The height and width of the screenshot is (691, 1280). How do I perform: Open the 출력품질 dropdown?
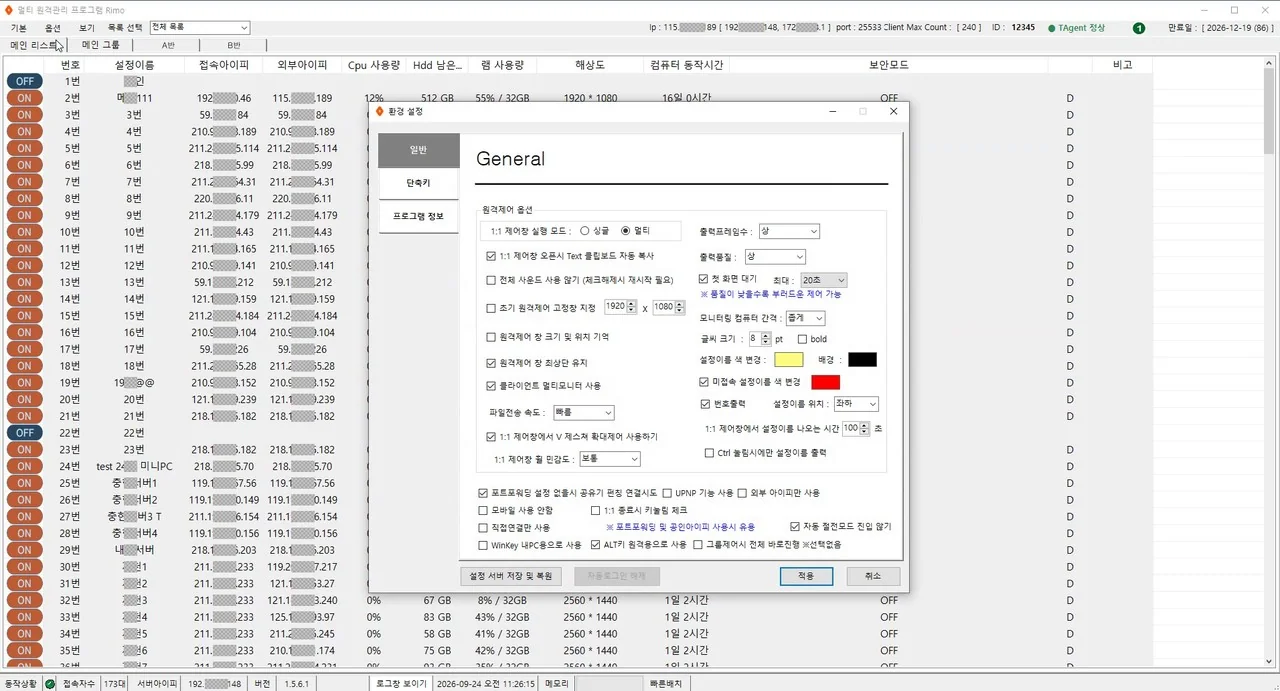(775, 257)
